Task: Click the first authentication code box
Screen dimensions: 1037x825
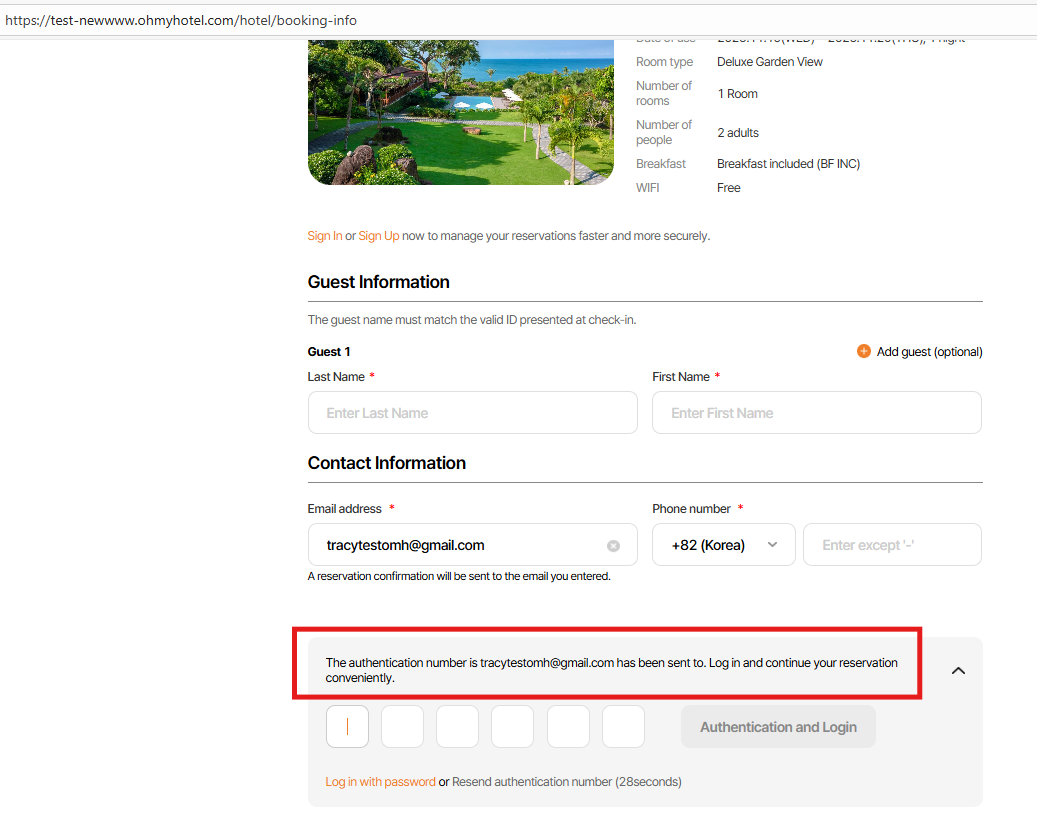Action: click(347, 726)
